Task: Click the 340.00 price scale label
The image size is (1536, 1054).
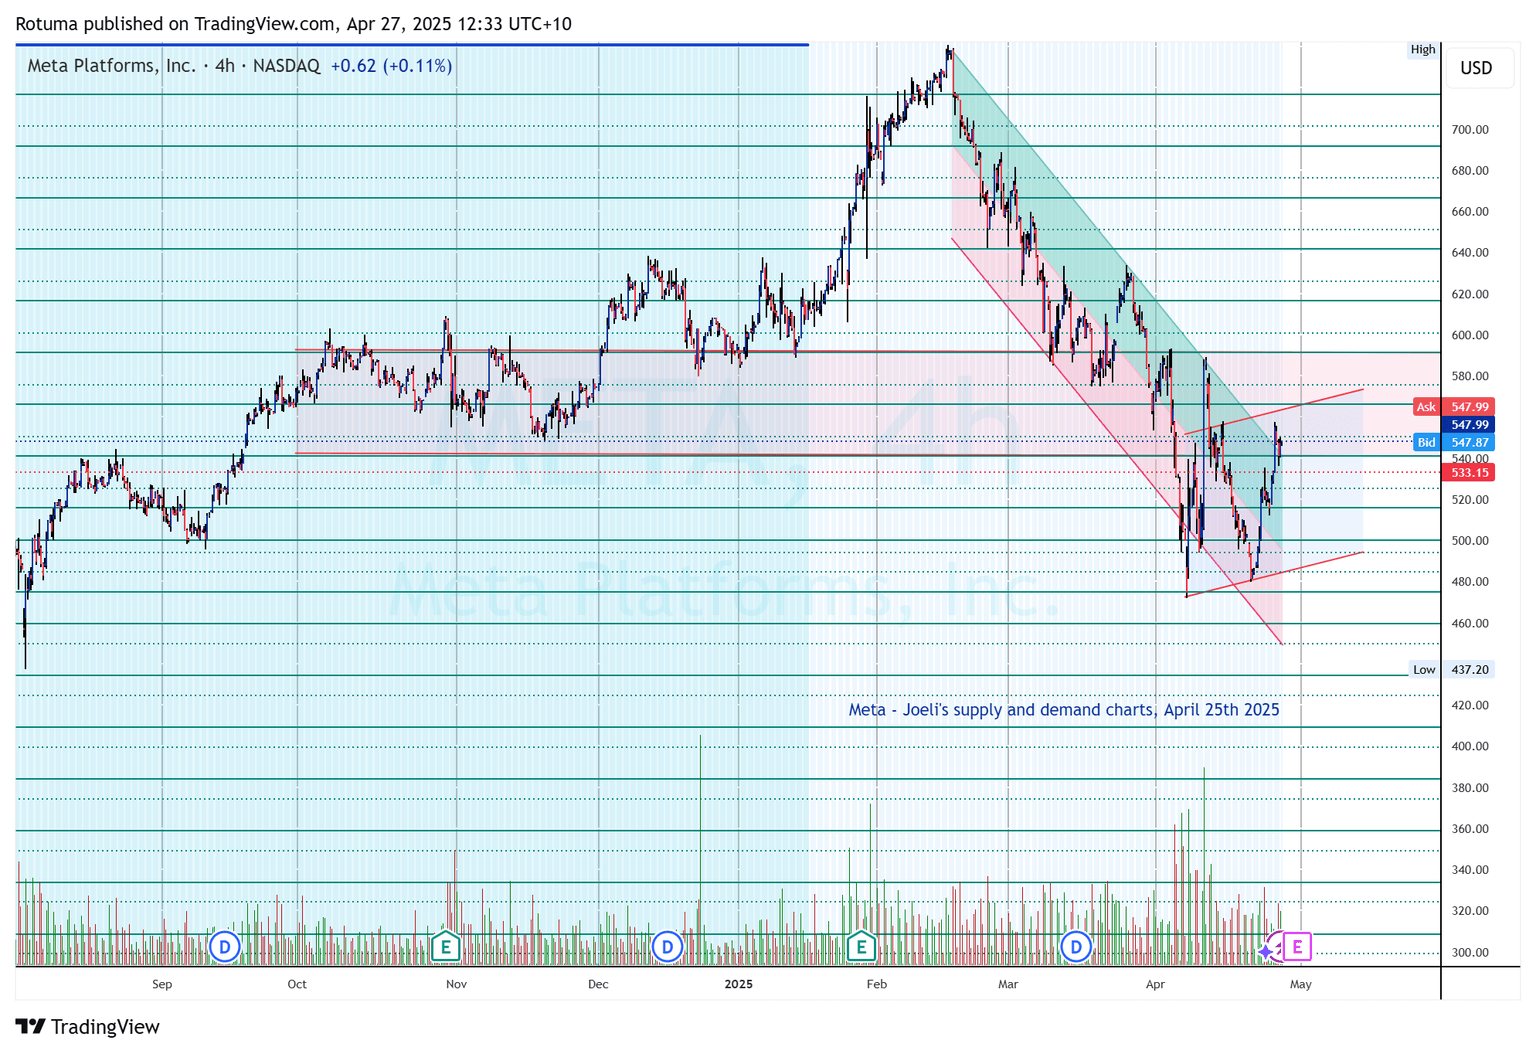Action: 1470,870
